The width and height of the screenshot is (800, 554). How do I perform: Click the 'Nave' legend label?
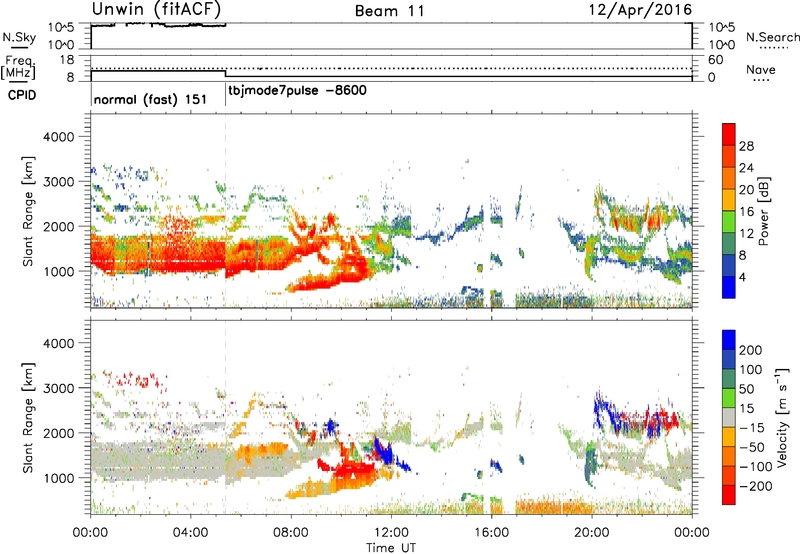(x=761, y=70)
